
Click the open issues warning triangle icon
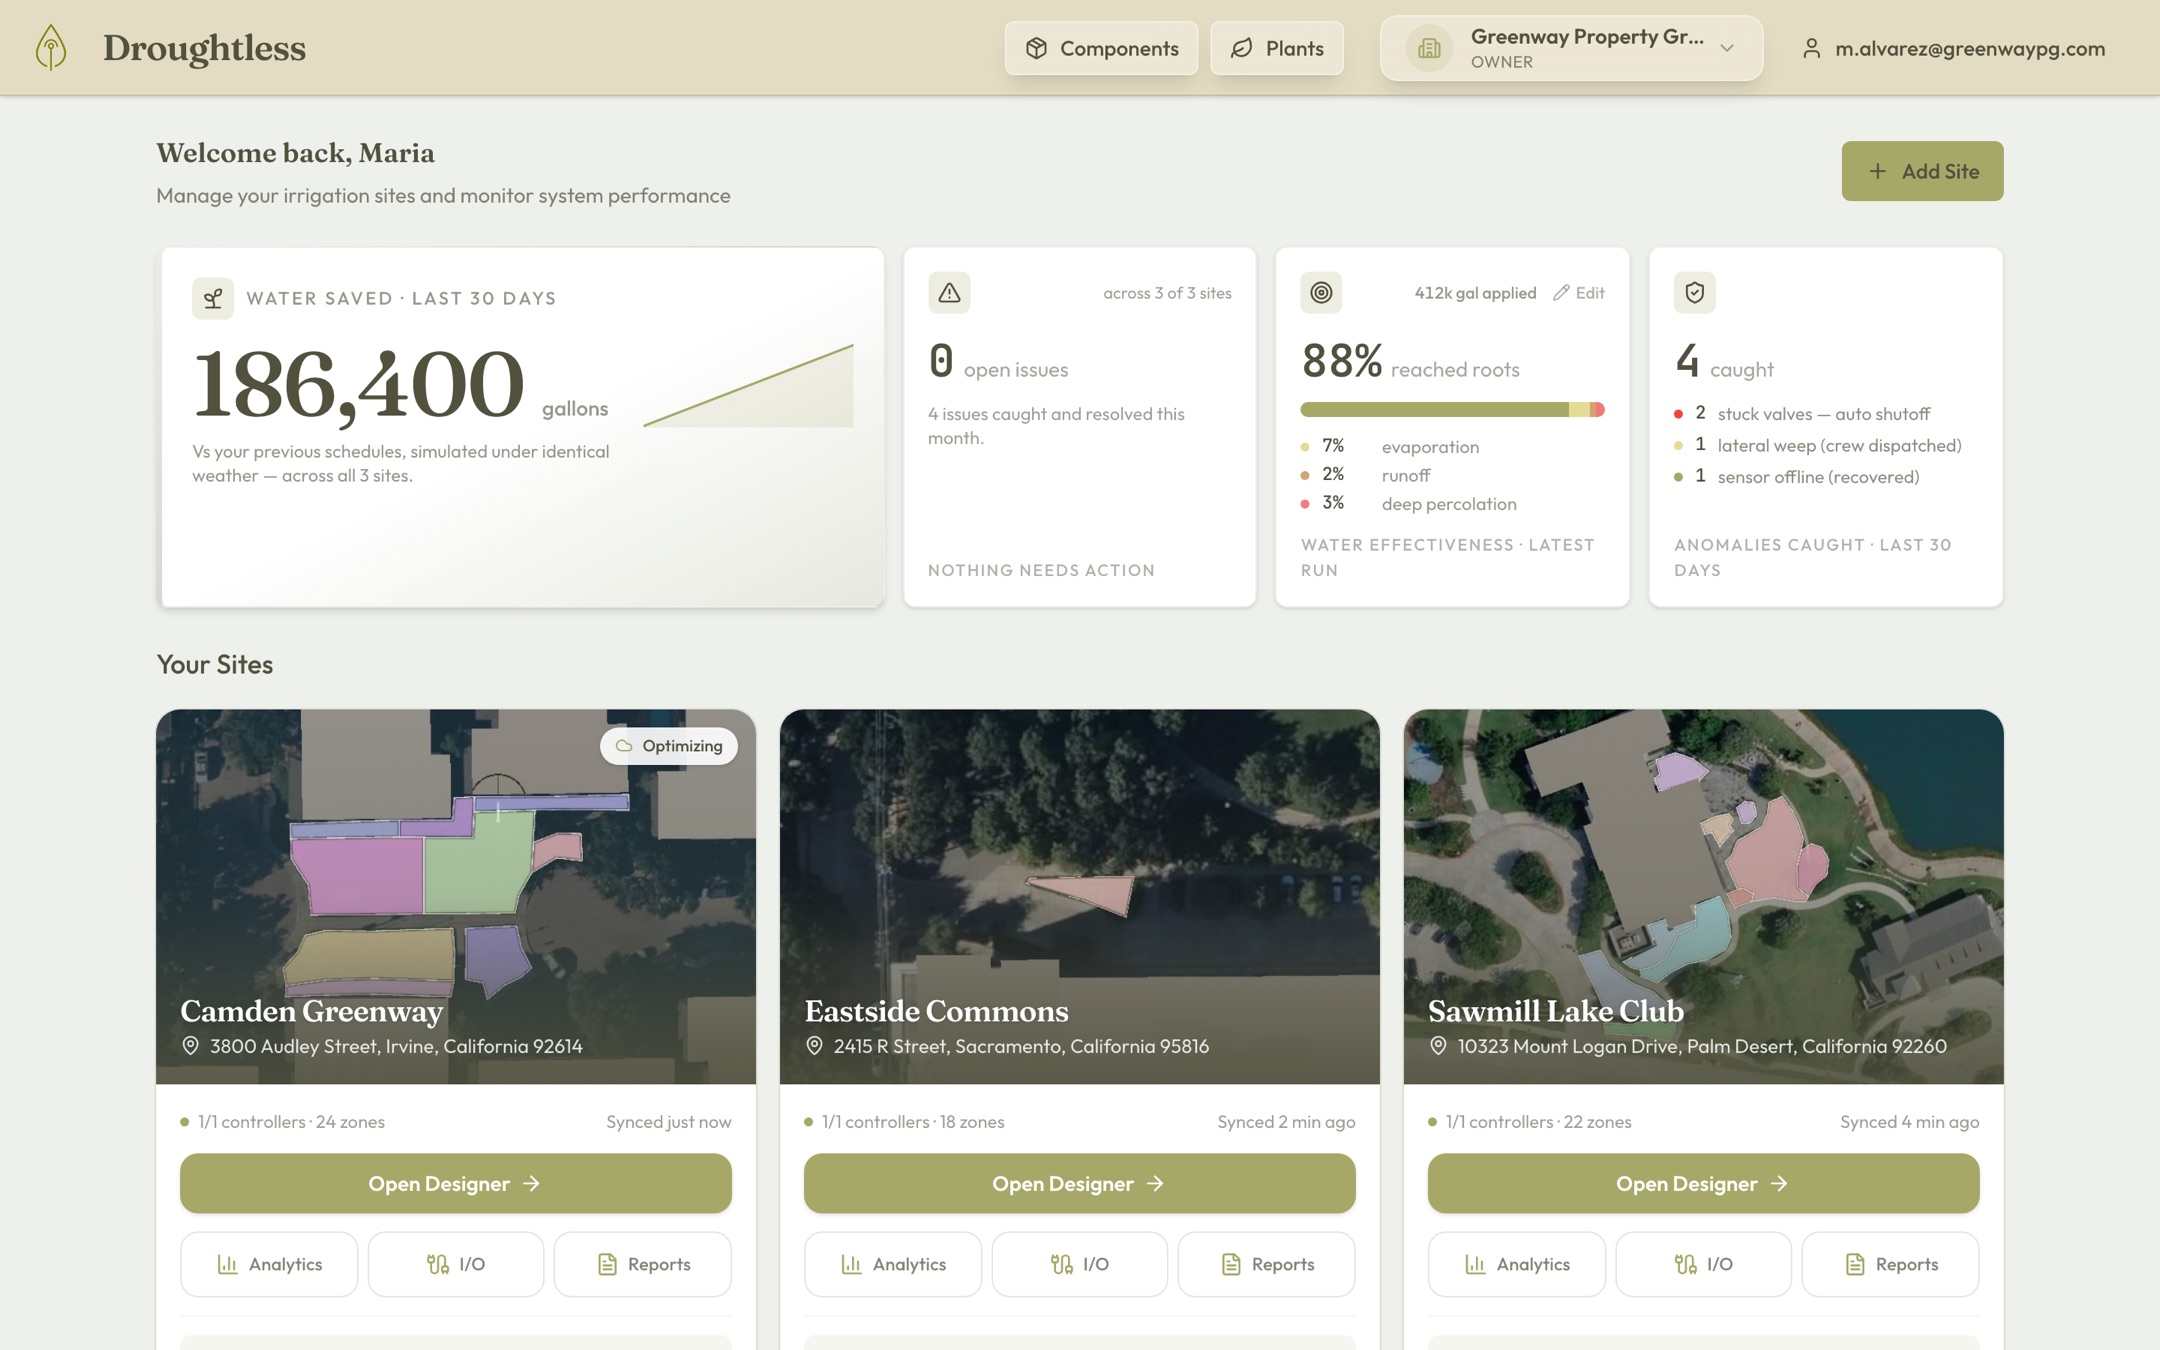tap(949, 293)
